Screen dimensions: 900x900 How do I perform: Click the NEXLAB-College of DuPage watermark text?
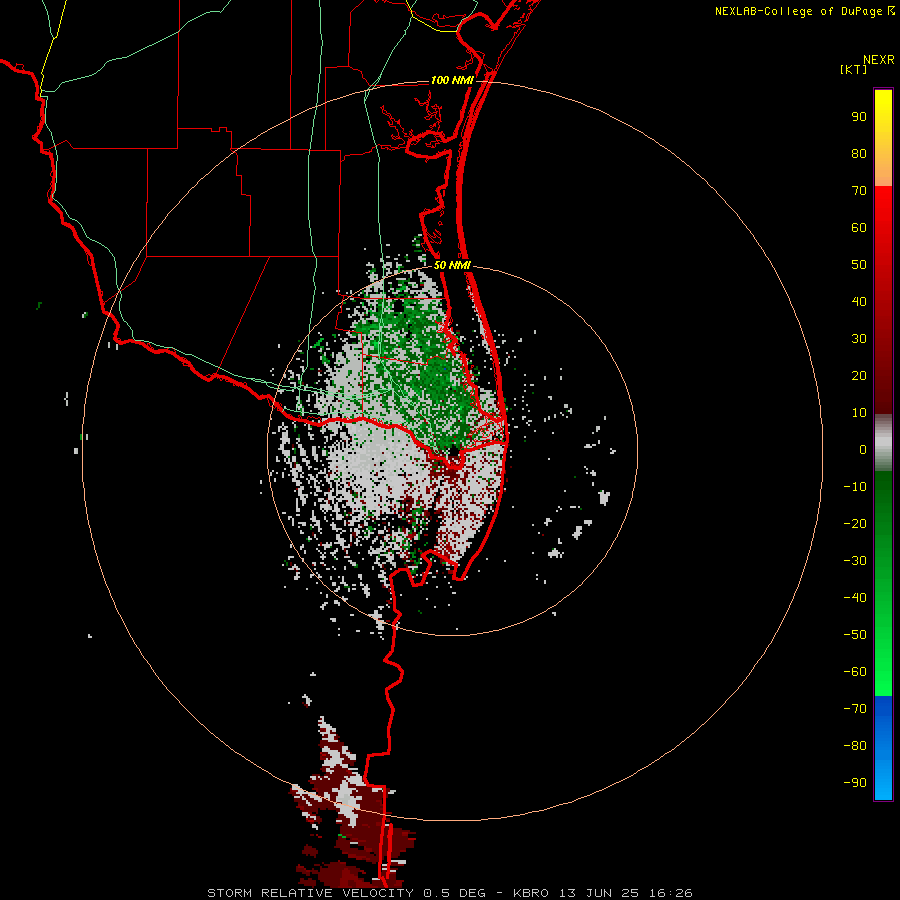click(804, 11)
